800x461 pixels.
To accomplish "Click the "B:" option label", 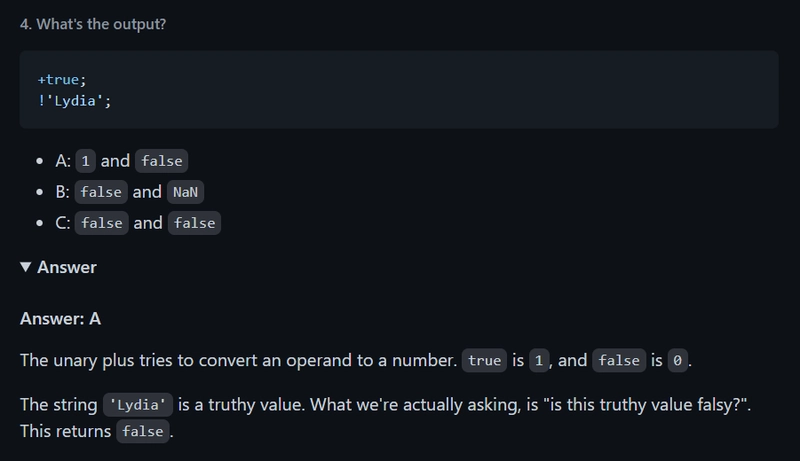I will pyautogui.click(x=62, y=192).
